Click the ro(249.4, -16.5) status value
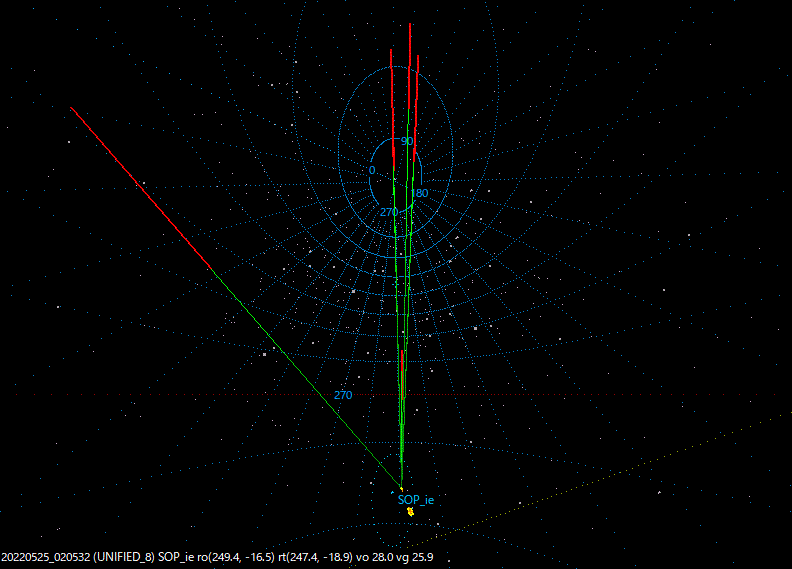 (236, 557)
